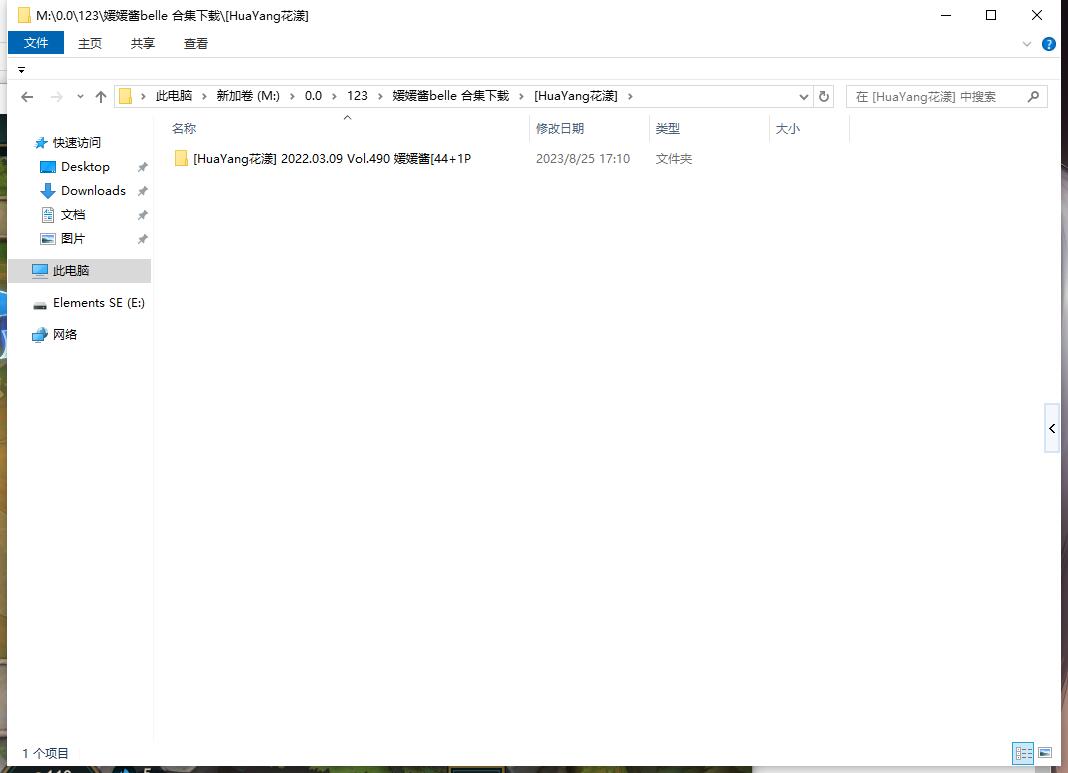Open address bar history dropdown
The width and height of the screenshot is (1068, 773).
click(804, 97)
